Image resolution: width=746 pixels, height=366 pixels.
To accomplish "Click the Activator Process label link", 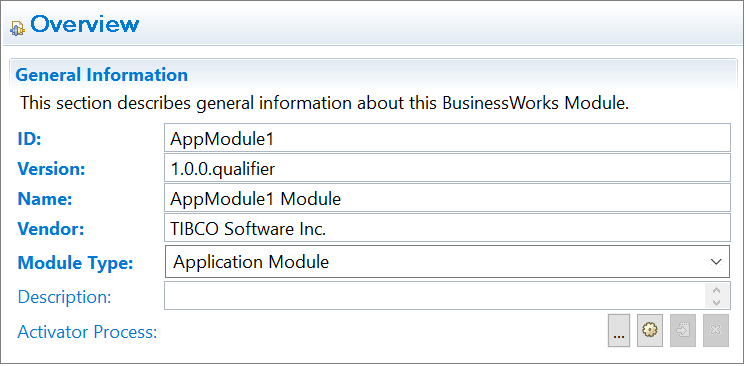I will point(87,332).
